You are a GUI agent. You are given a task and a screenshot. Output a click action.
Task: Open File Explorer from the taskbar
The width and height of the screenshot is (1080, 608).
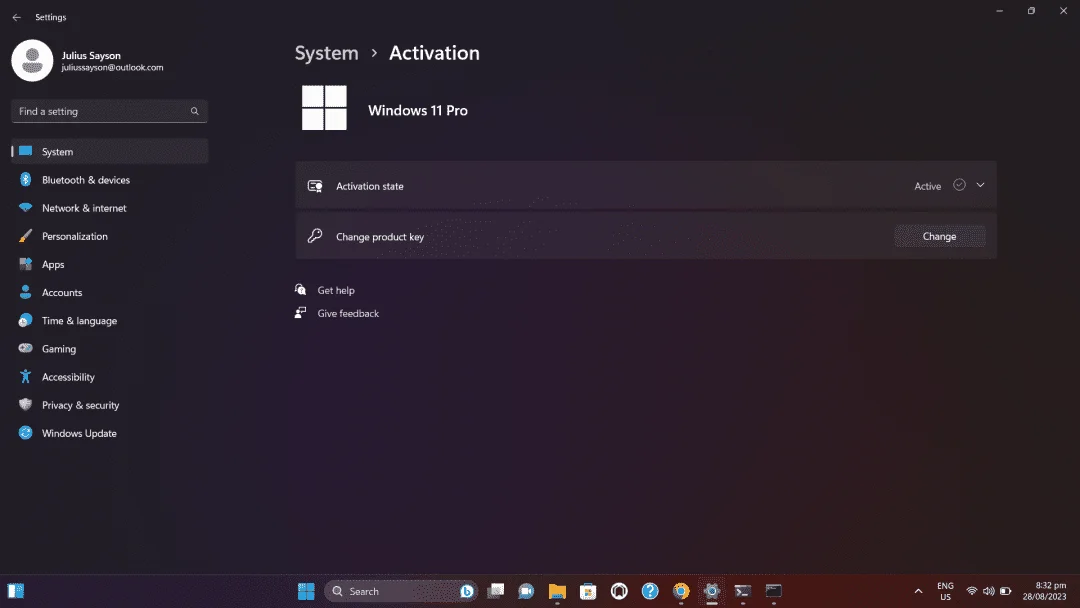[557, 591]
